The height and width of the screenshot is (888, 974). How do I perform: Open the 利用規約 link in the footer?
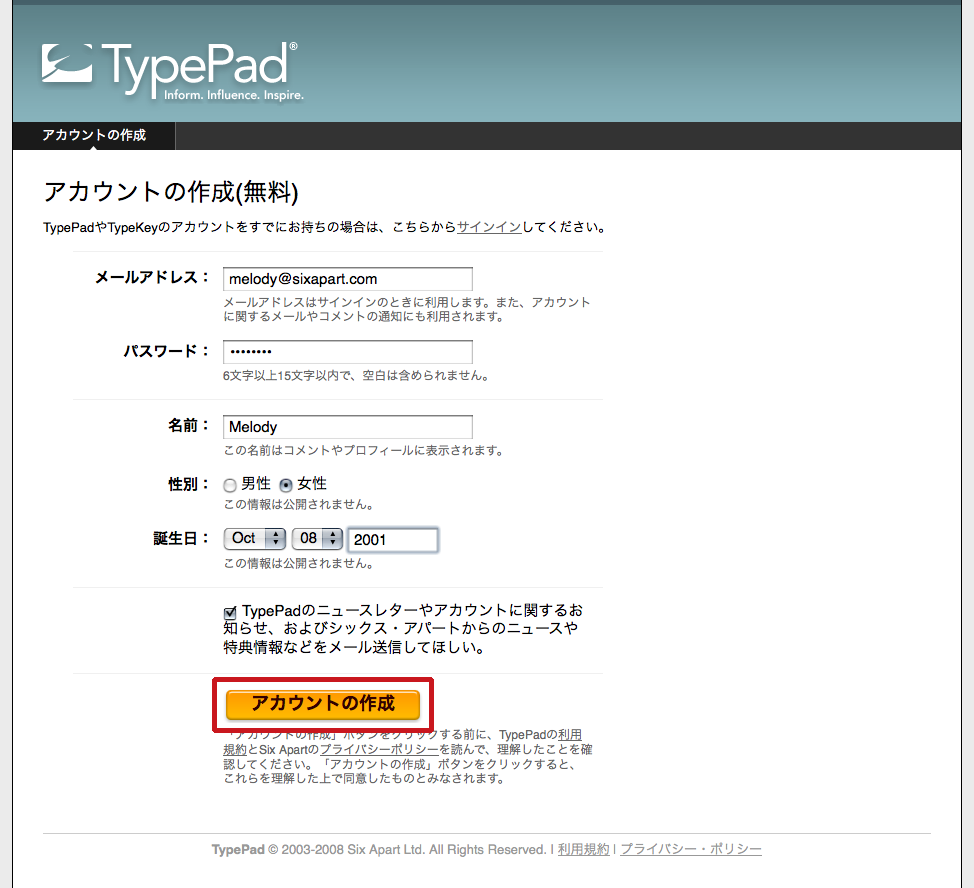coord(583,849)
